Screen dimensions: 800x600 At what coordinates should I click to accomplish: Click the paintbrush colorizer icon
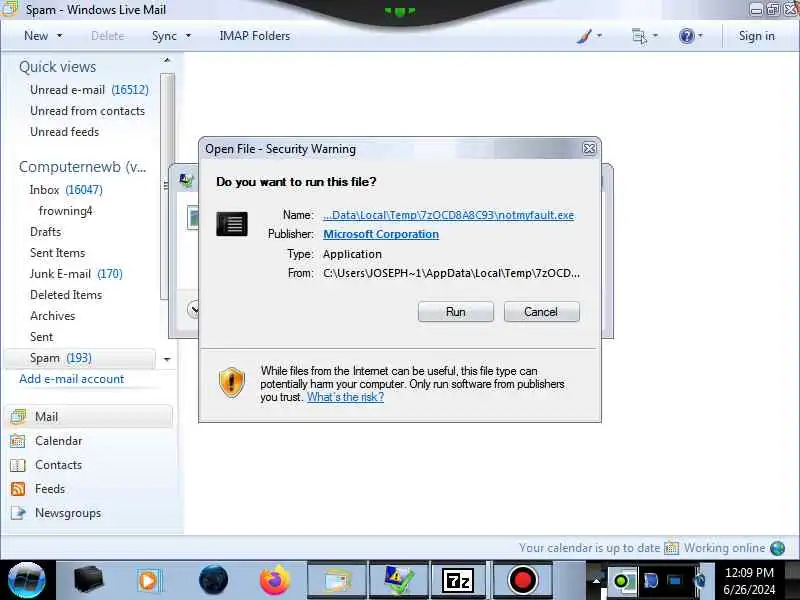pos(584,36)
